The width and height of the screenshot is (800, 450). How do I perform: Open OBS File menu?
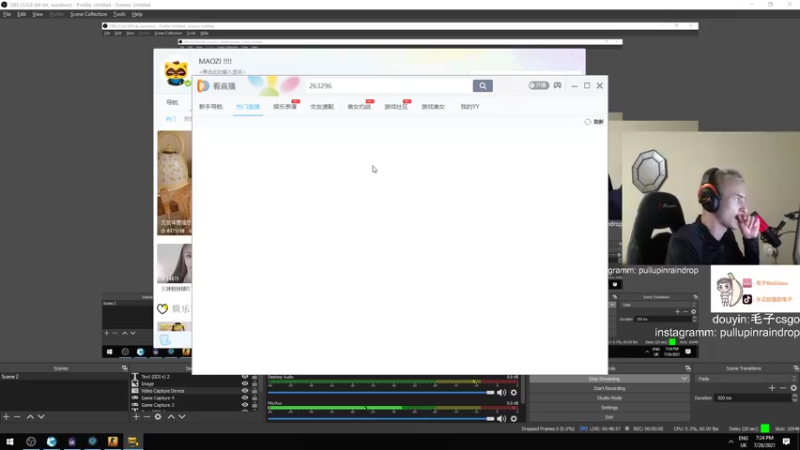[7, 14]
